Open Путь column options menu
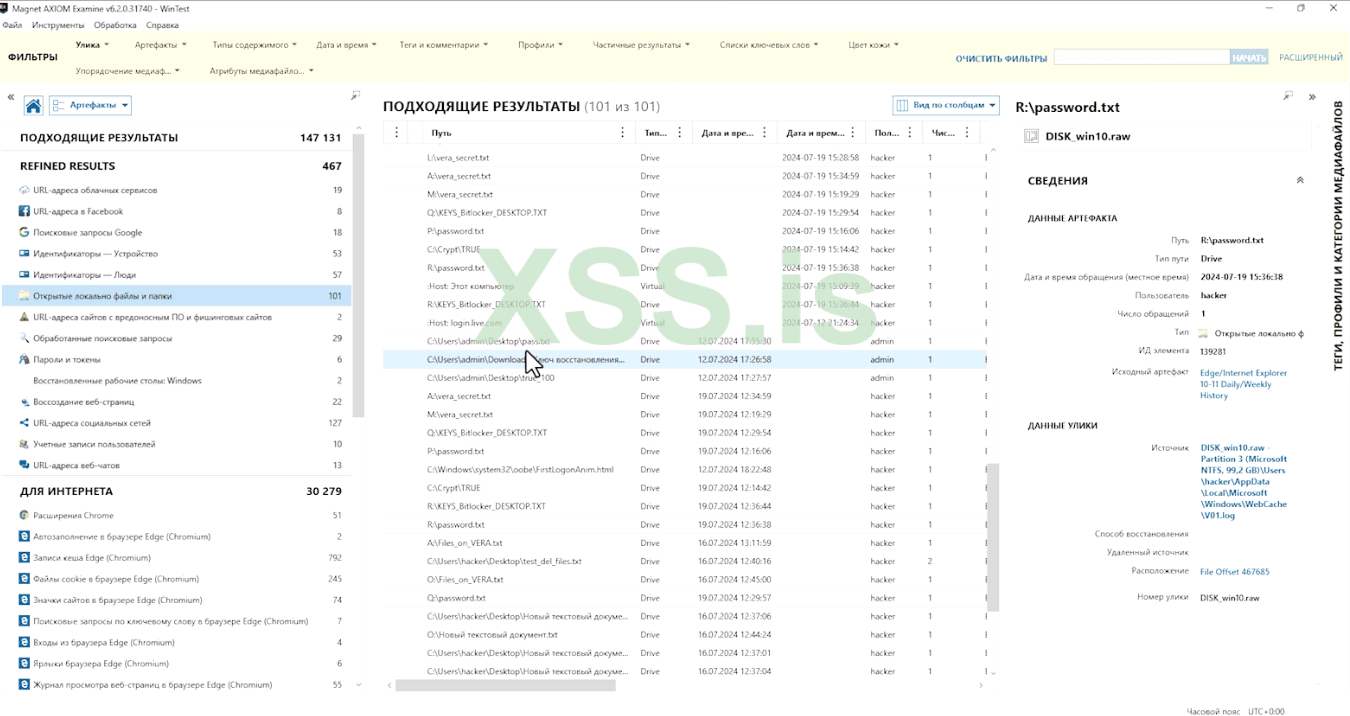Image resolution: width=1350 pixels, height=716 pixels. pyautogui.click(x=623, y=133)
